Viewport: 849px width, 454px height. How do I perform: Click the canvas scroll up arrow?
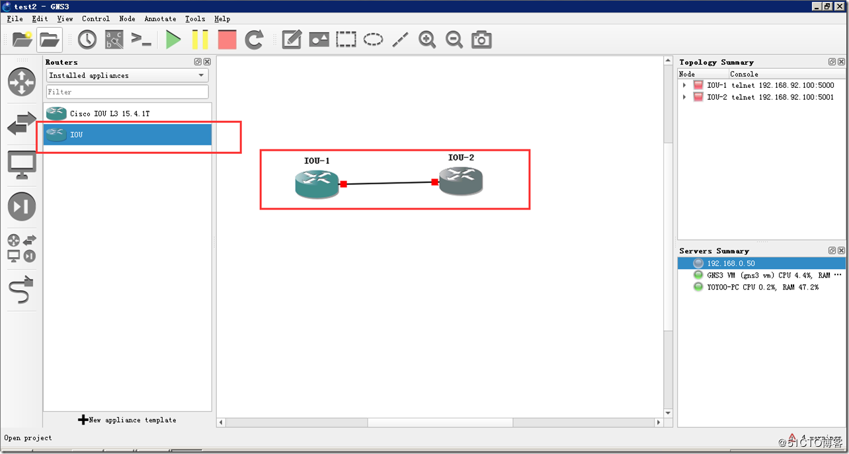tap(668, 61)
